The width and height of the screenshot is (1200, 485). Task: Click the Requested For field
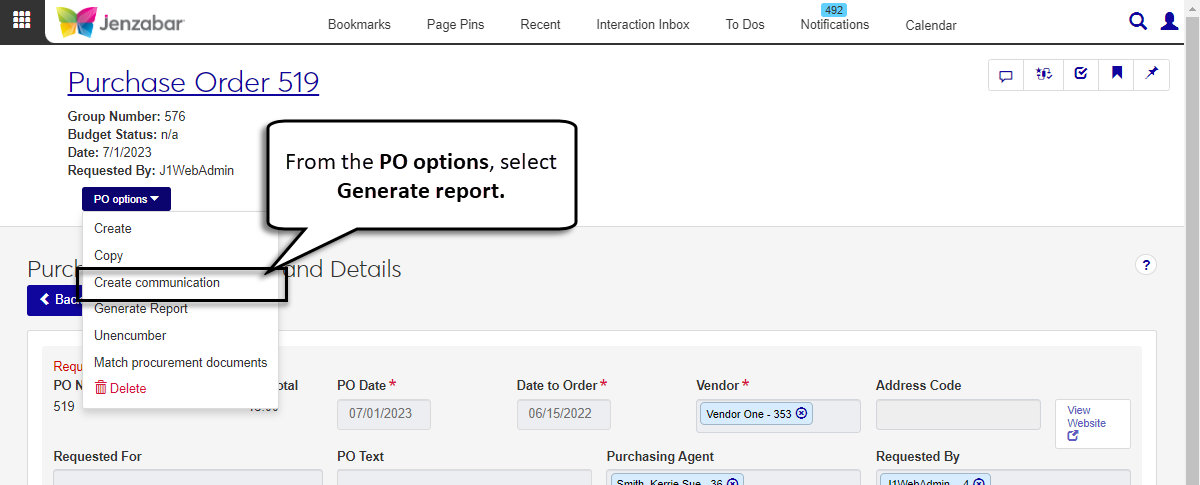188,477
